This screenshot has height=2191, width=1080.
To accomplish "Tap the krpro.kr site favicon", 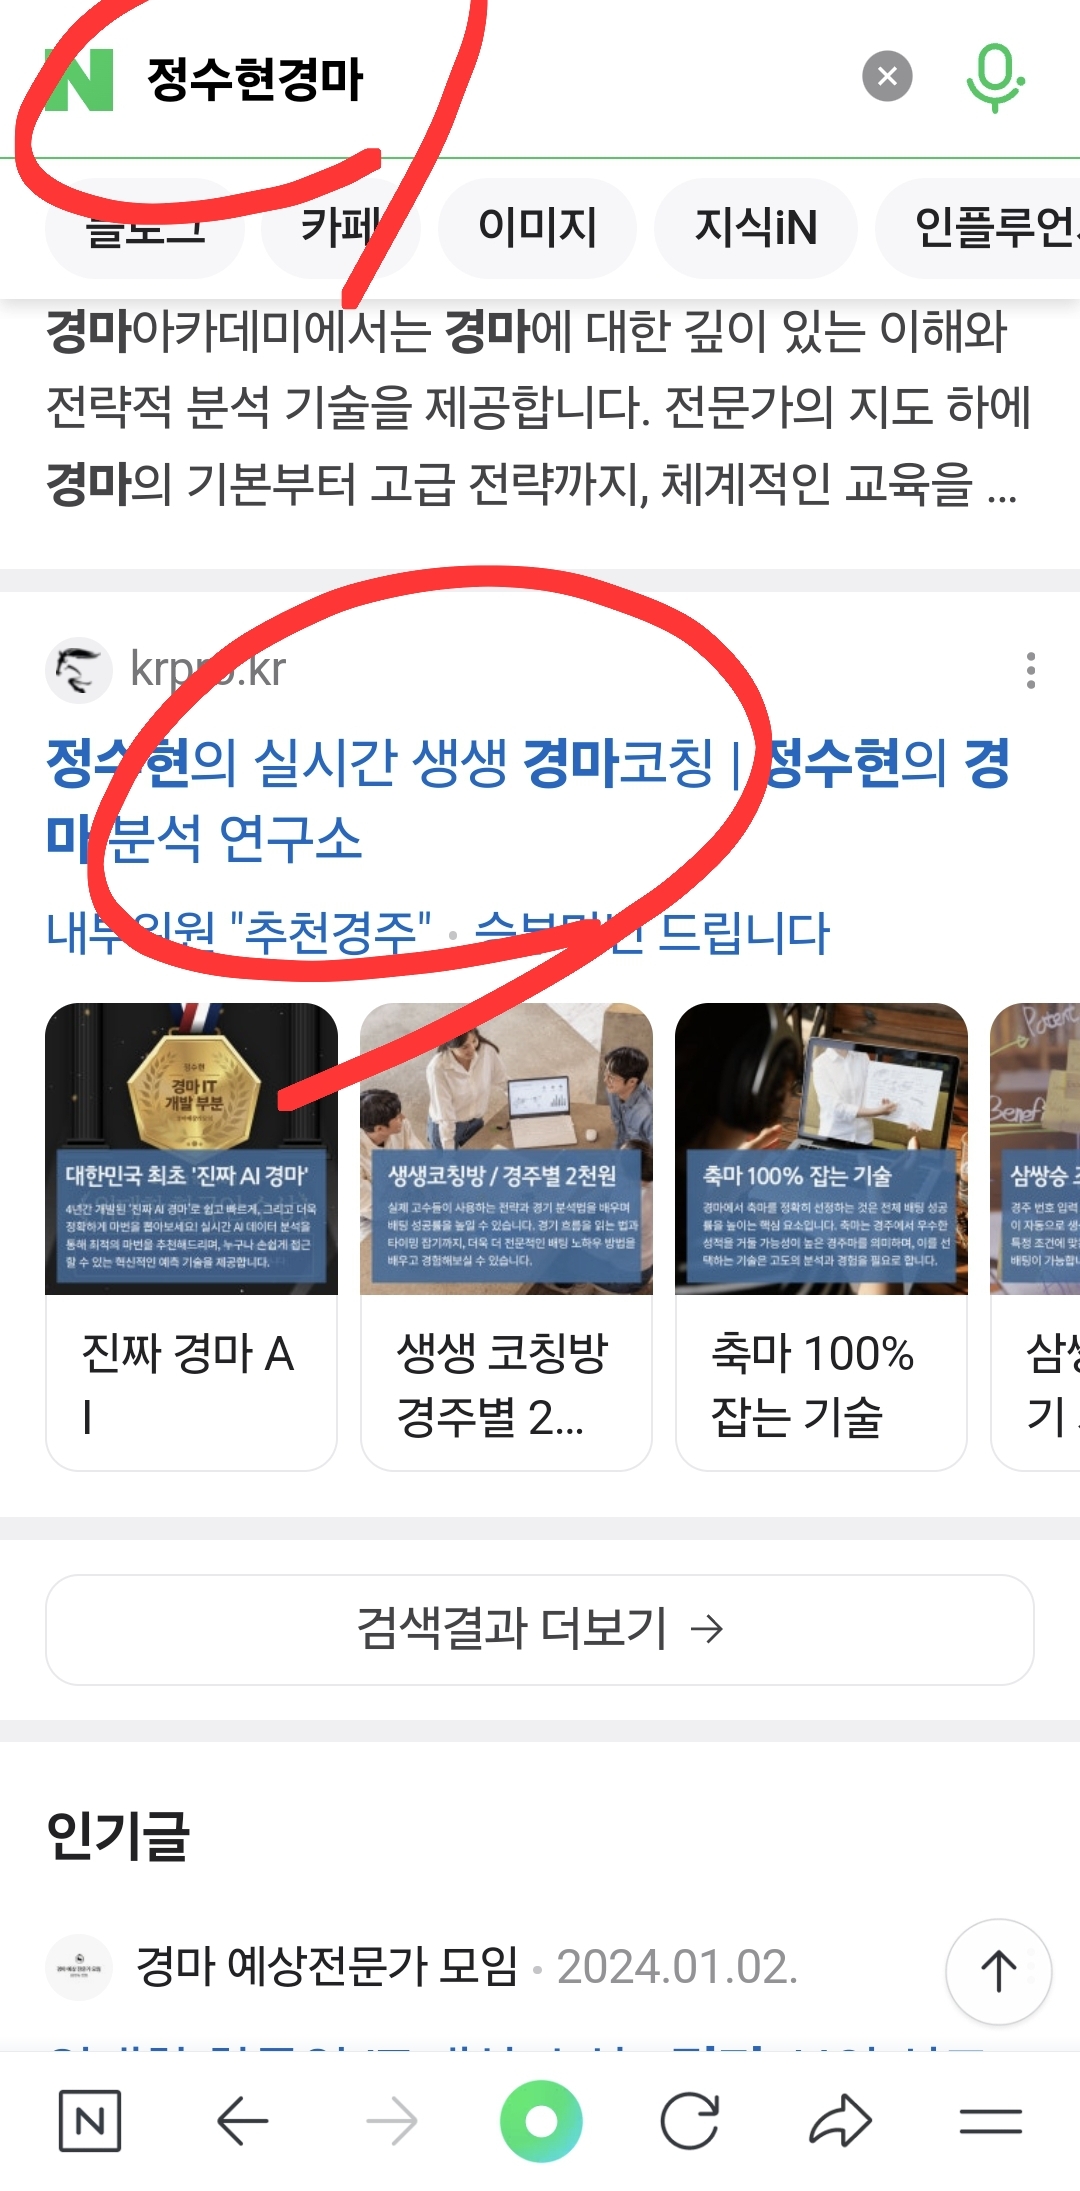I will (79, 670).
